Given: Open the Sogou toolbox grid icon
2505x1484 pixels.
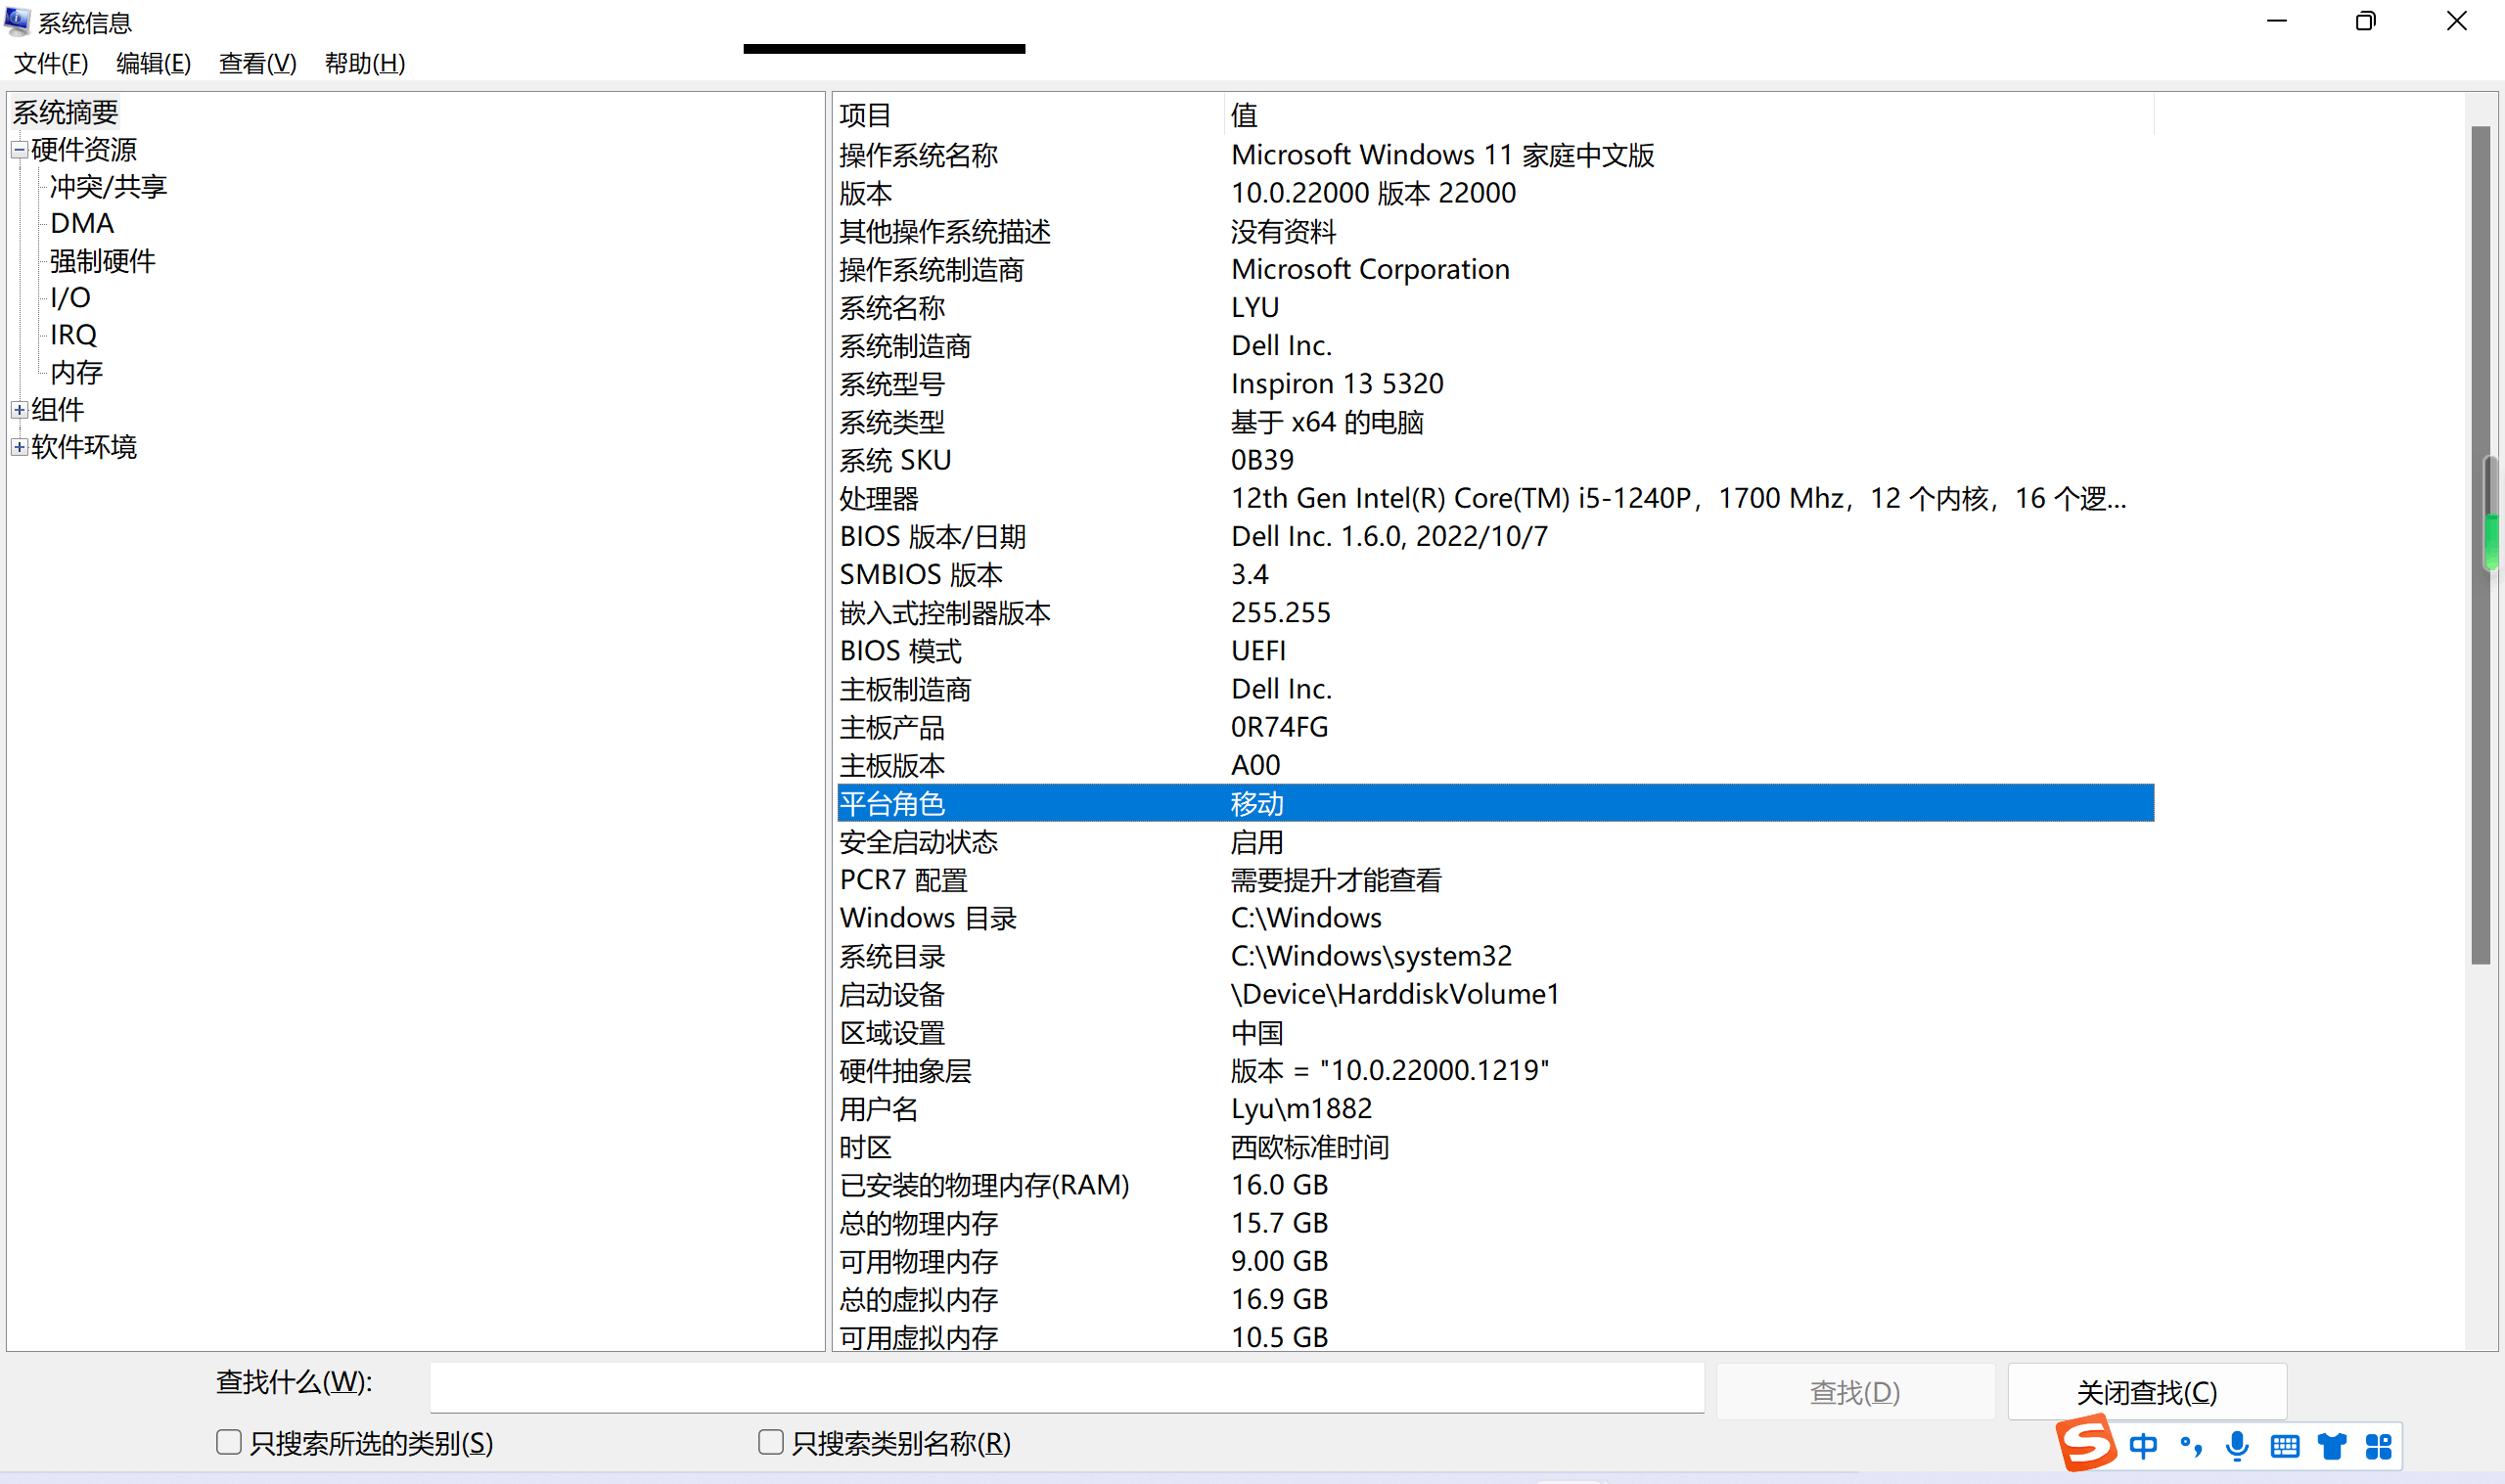Looking at the screenshot, I should (2379, 1446).
